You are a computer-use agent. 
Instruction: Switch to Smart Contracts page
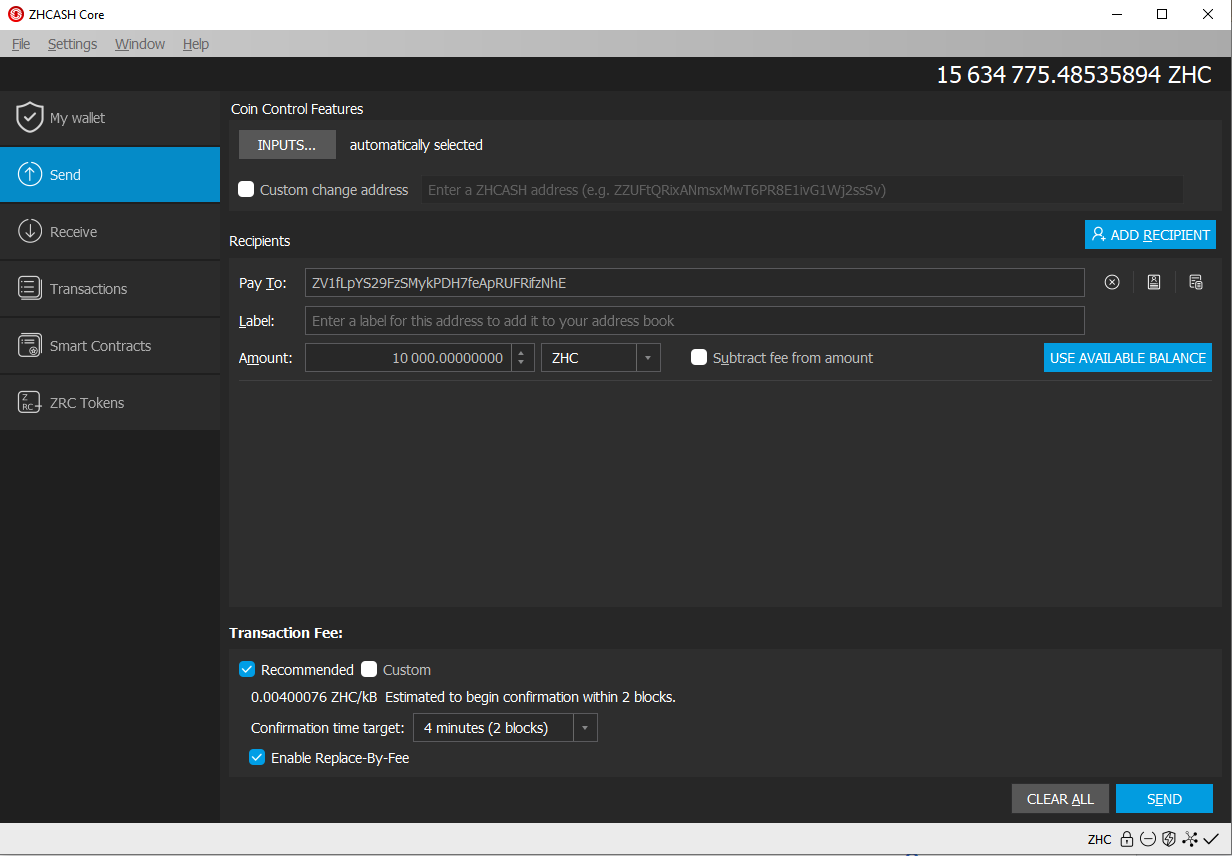pyautogui.click(x=110, y=346)
